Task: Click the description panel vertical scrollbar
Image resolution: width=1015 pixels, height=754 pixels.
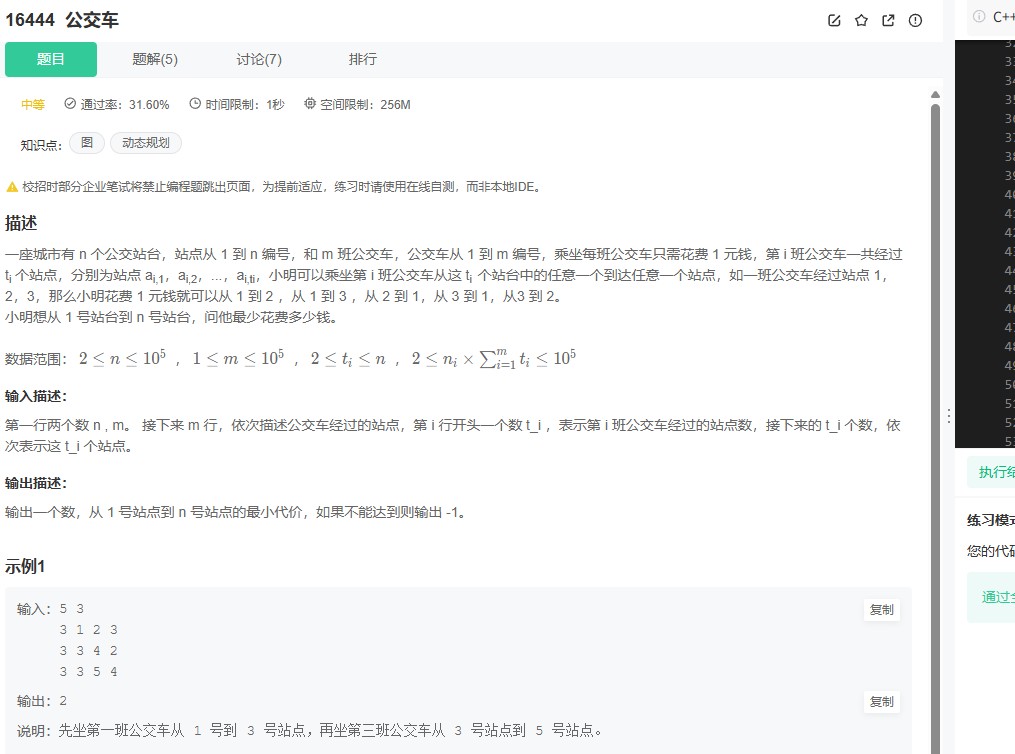Action: pyautogui.click(x=935, y=427)
